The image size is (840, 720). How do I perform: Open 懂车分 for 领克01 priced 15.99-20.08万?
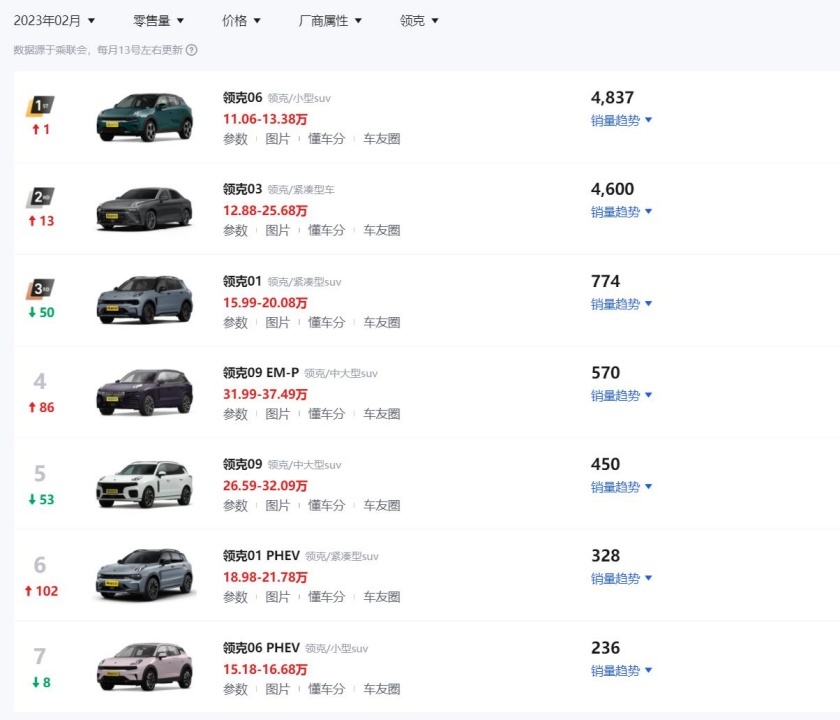326,322
